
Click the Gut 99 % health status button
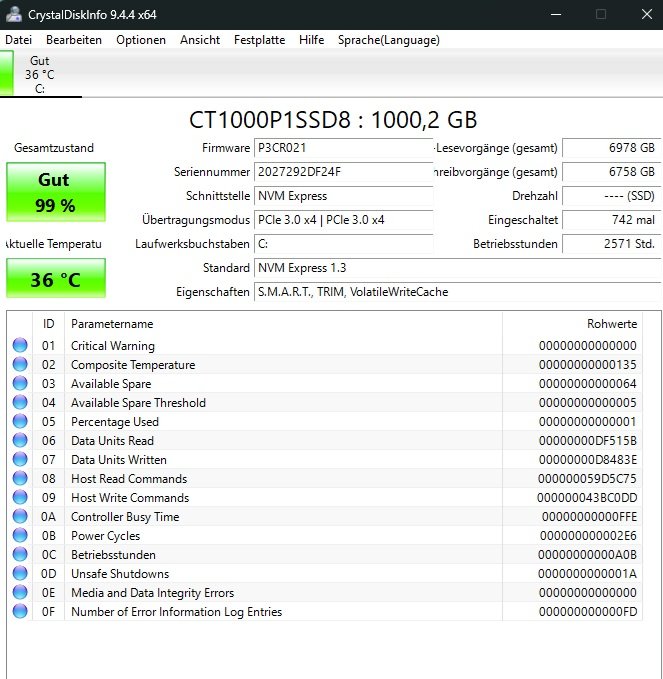(56, 192)
